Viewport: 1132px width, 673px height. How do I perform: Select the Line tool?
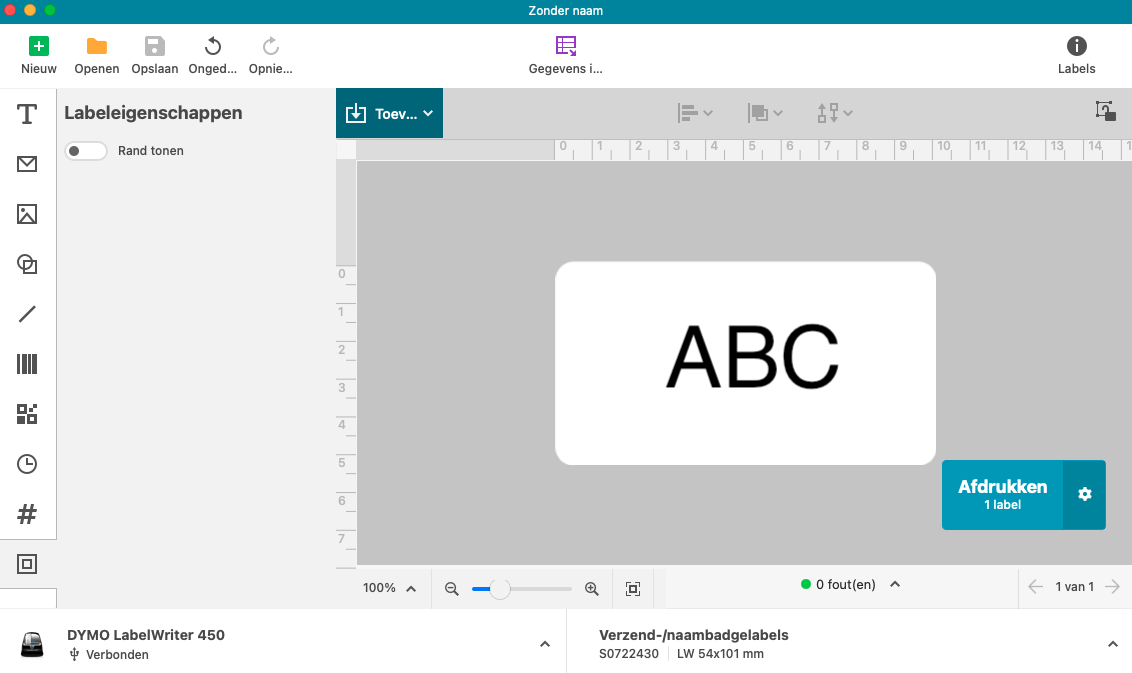click(27, 314)
